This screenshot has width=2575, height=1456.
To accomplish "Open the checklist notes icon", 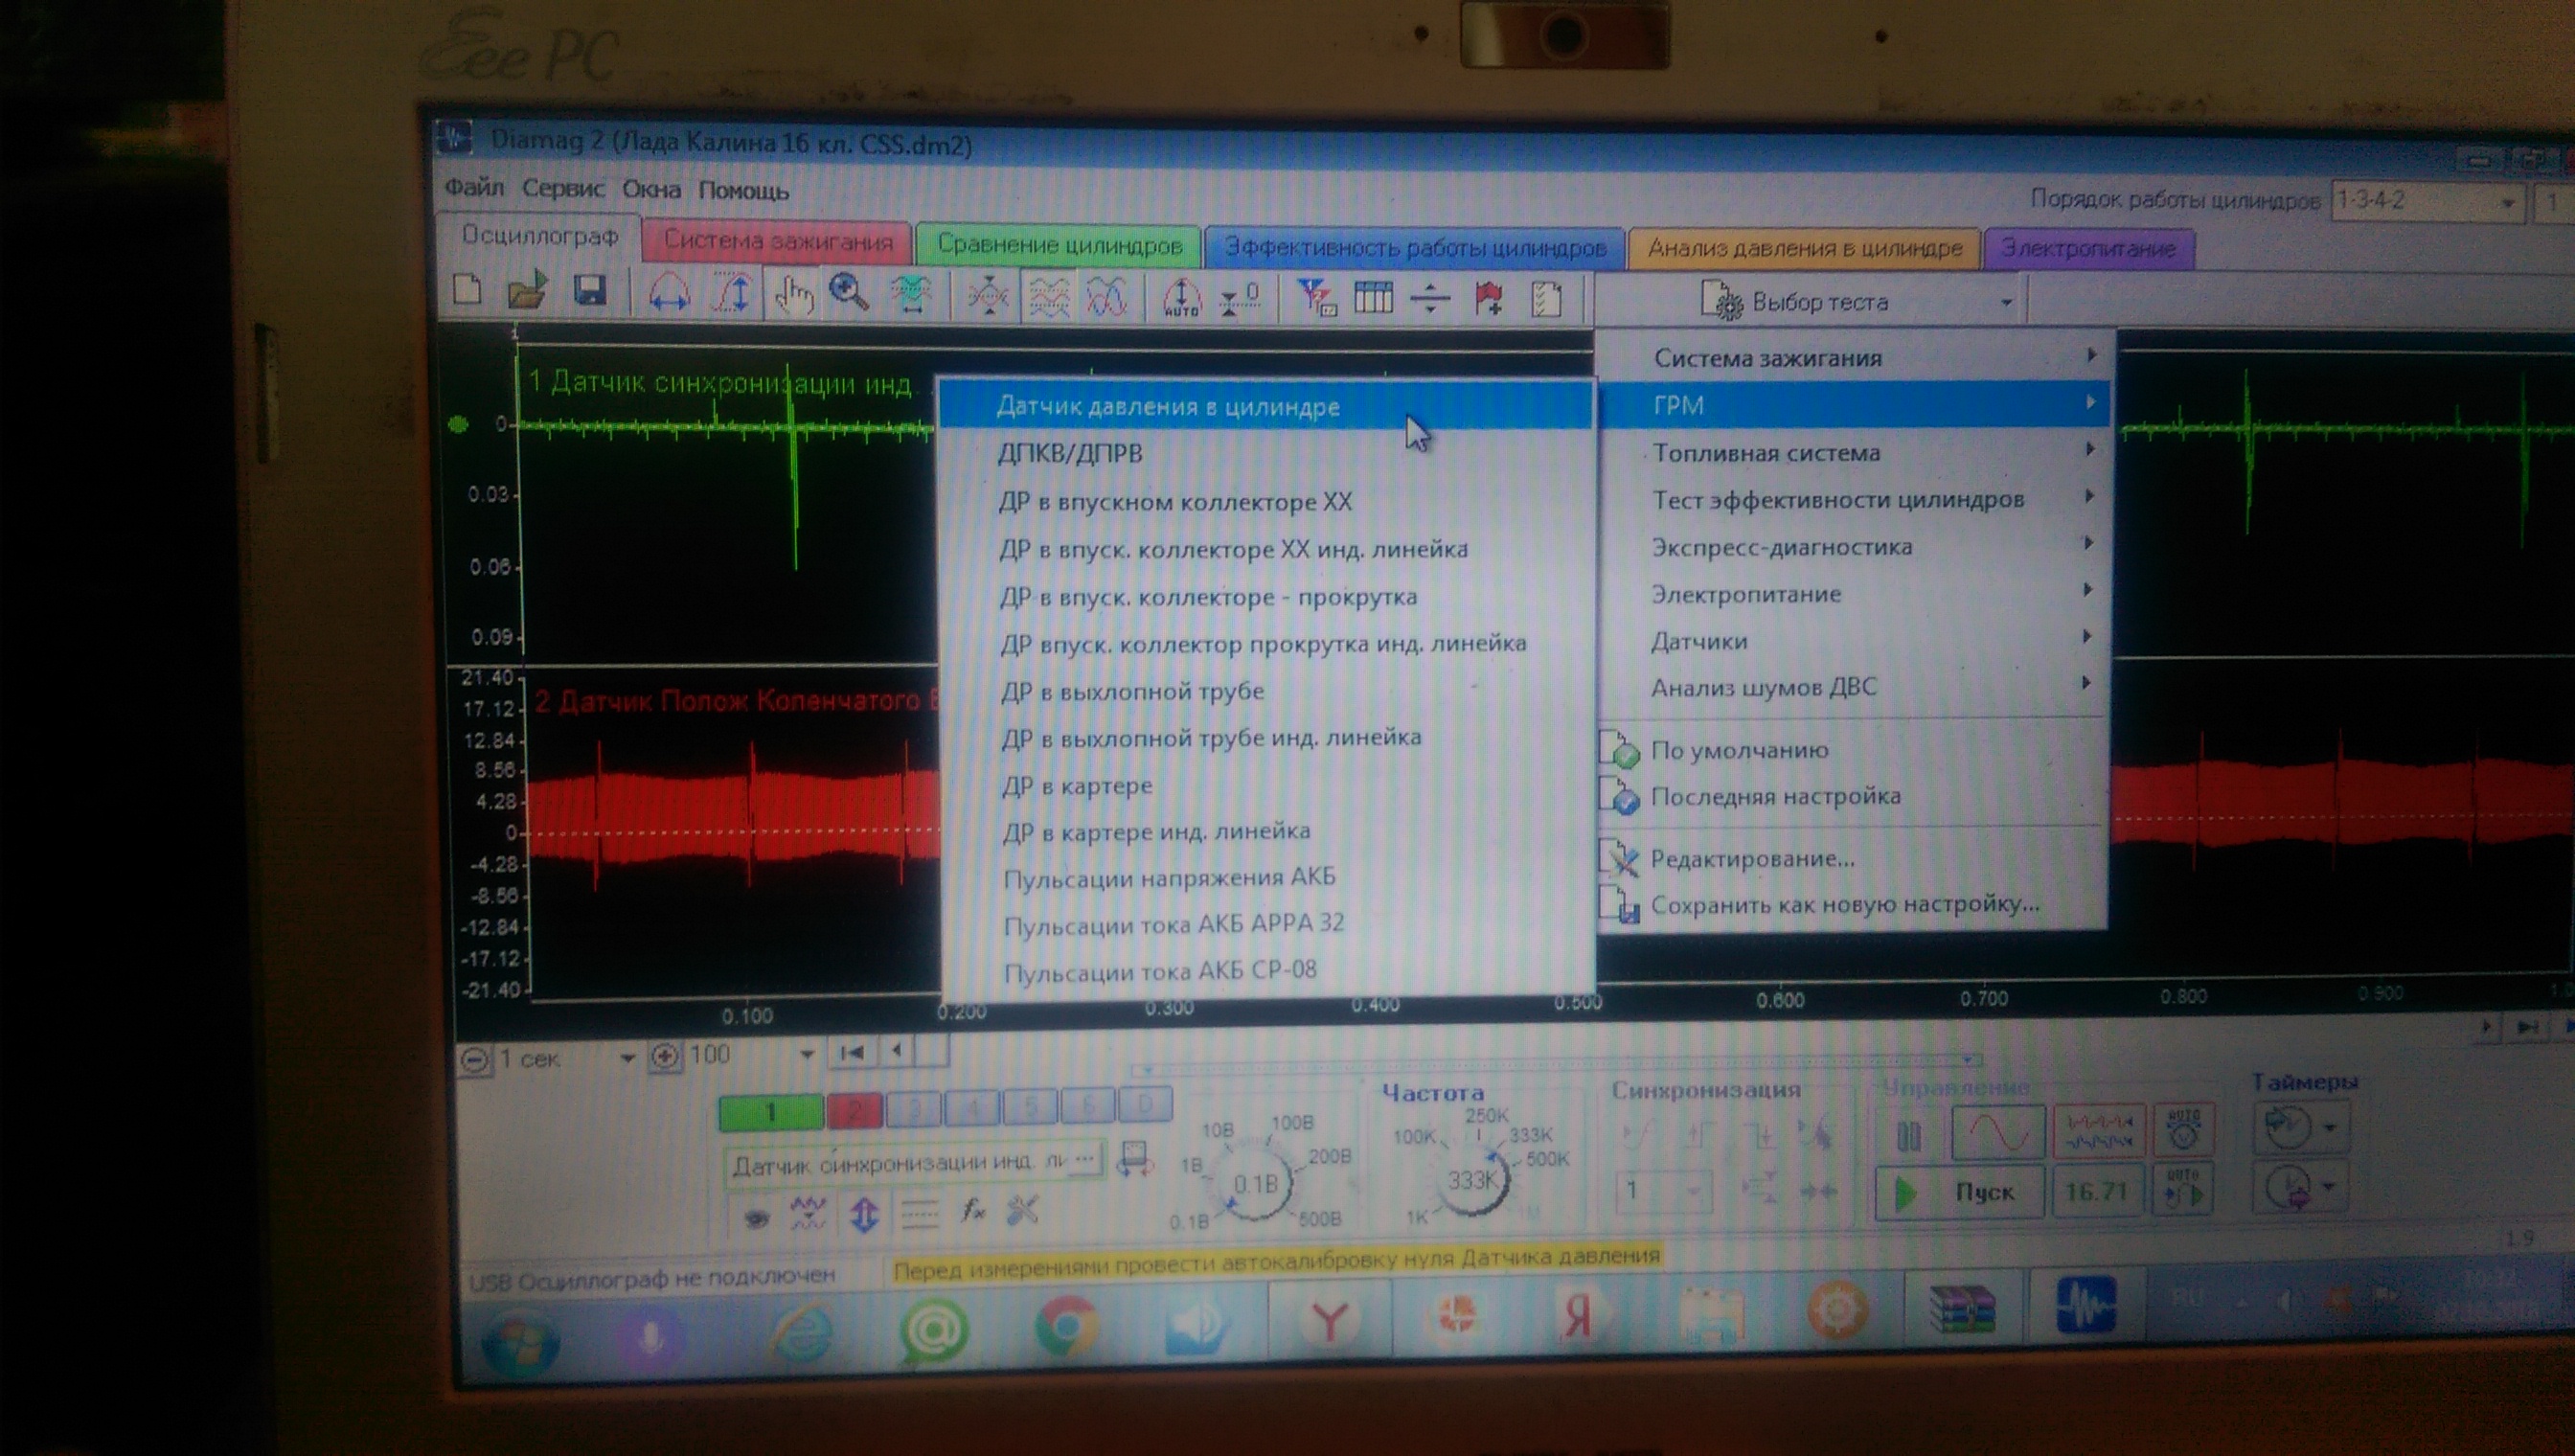I will [1547, 300].
